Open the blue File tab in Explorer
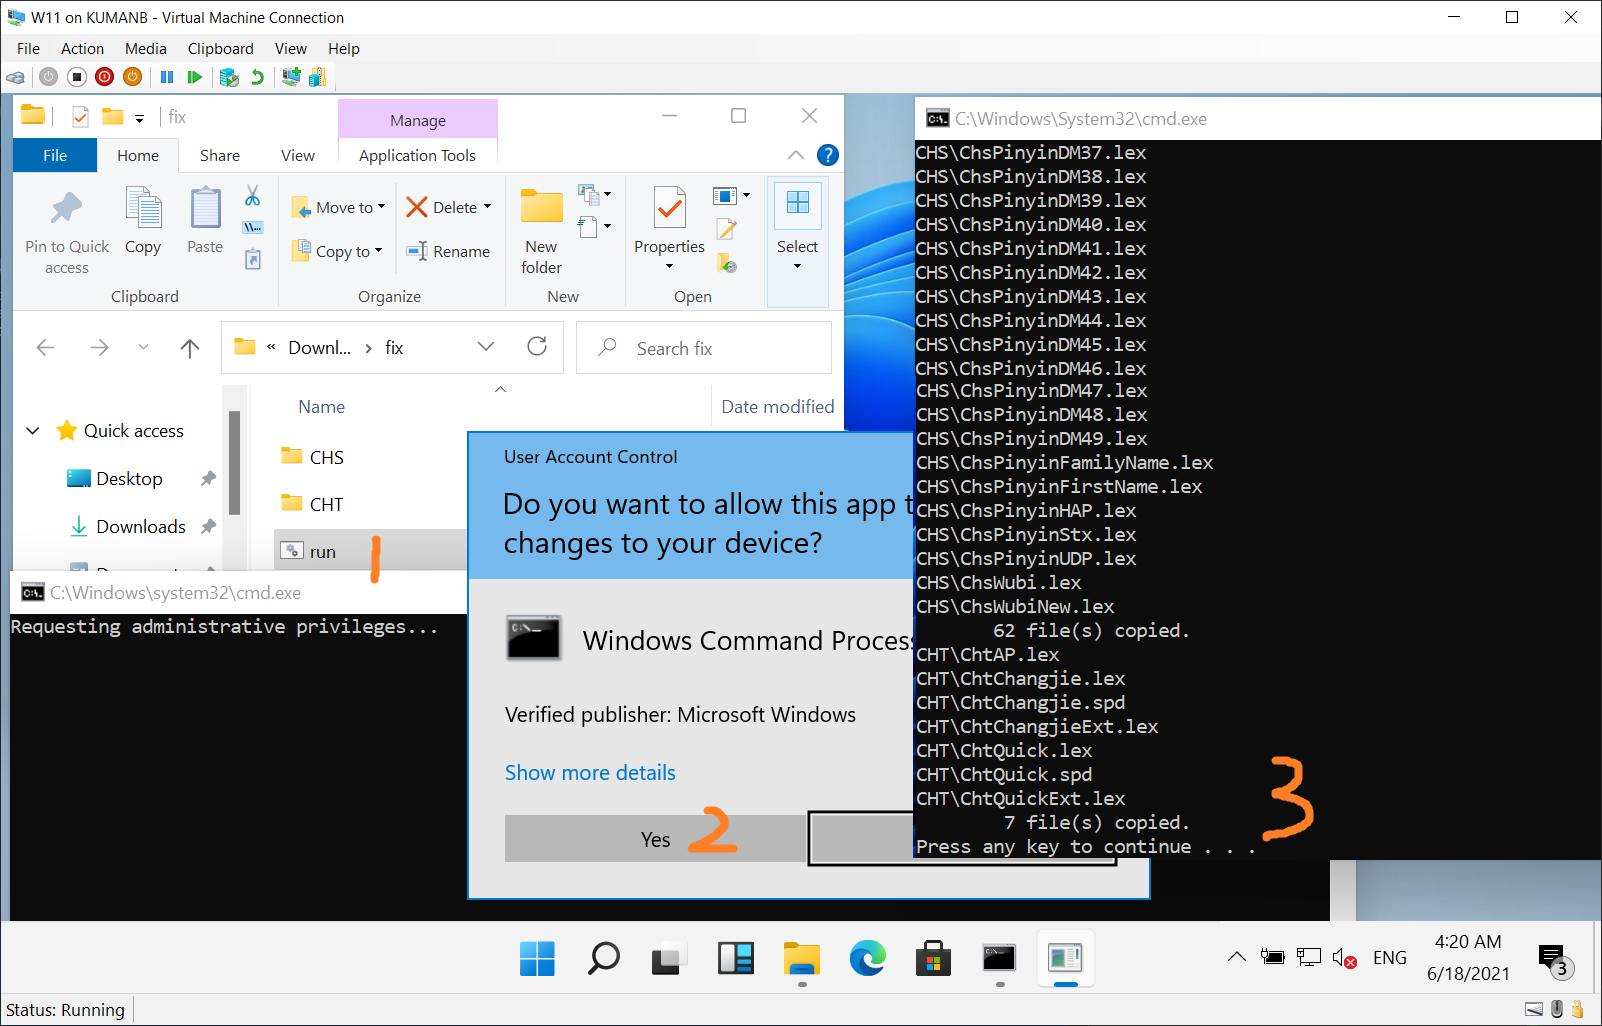This screenshot has width=1602, height=1026. (55, 155)
